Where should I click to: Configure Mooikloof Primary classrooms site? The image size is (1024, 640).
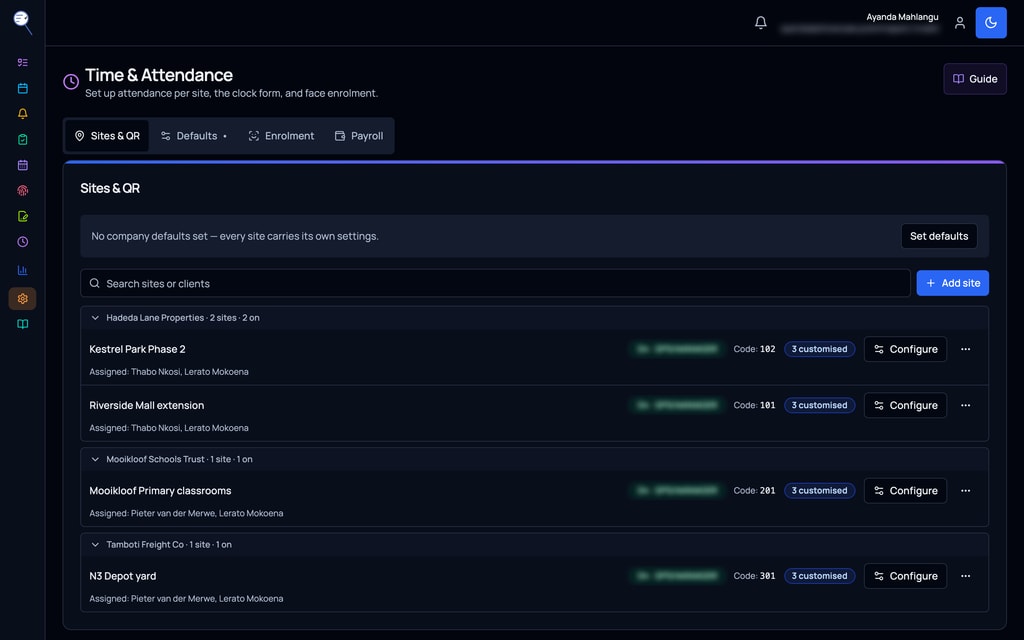(x=905, y=491)
